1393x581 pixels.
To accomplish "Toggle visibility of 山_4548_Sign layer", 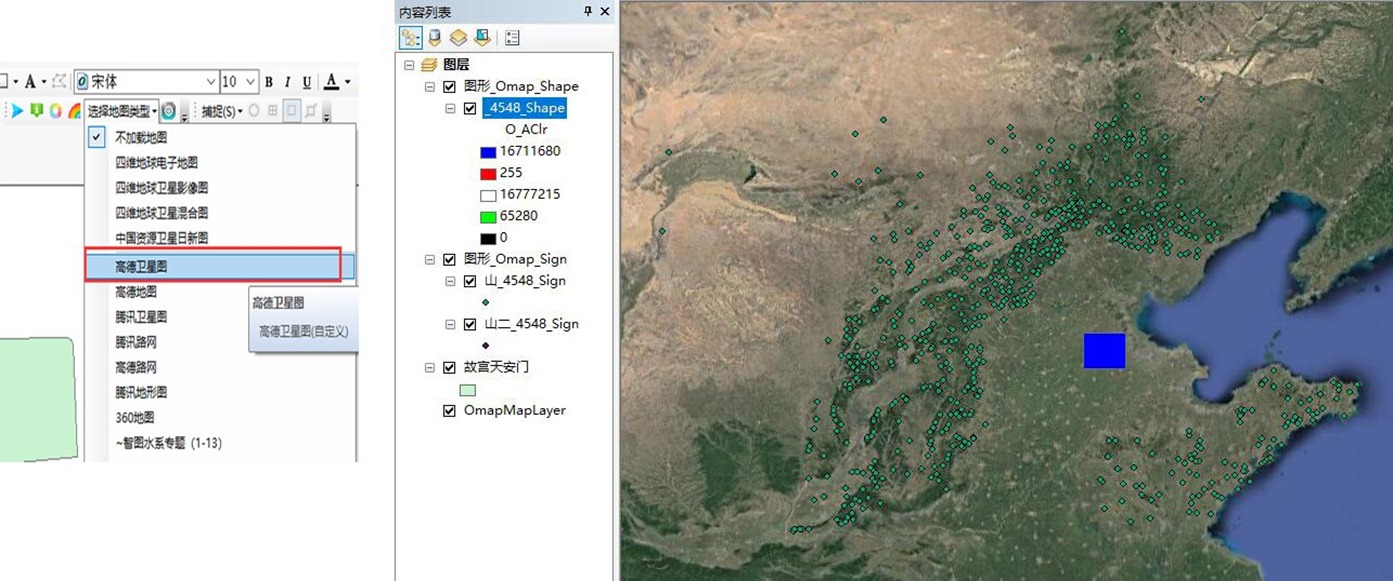I will point(470,281).
